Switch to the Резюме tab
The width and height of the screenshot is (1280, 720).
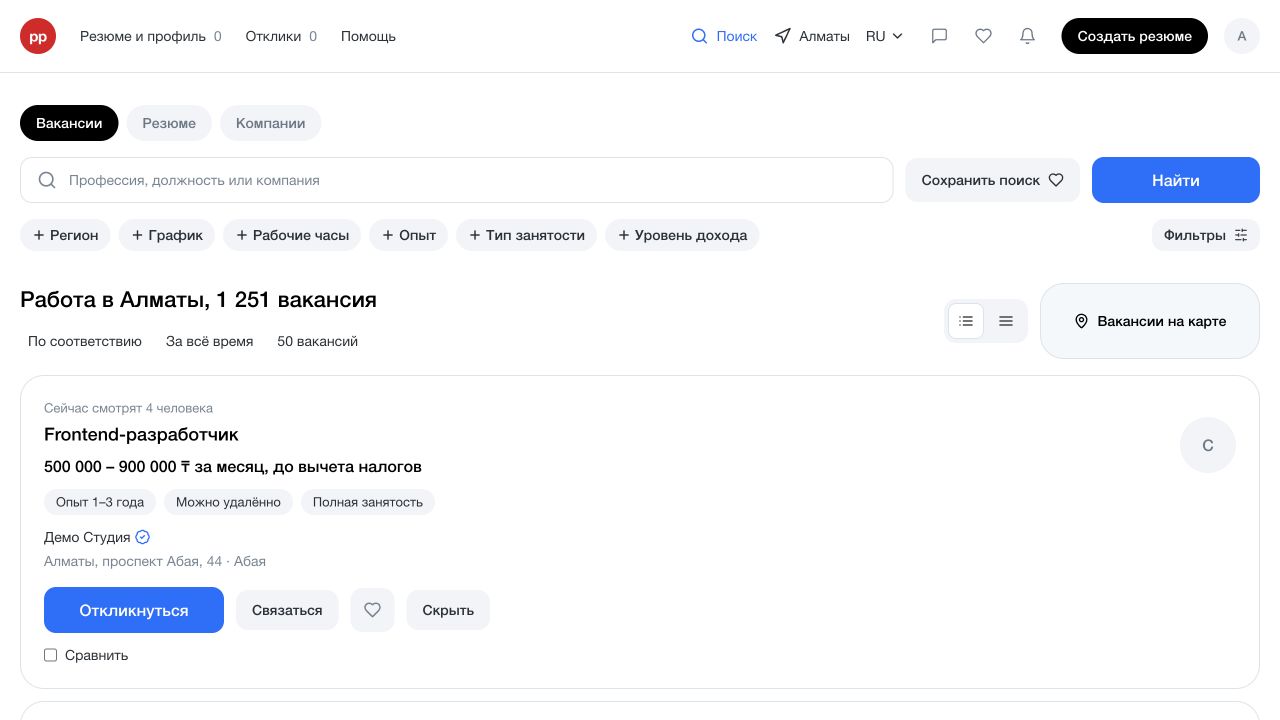(x=169, y=123)
